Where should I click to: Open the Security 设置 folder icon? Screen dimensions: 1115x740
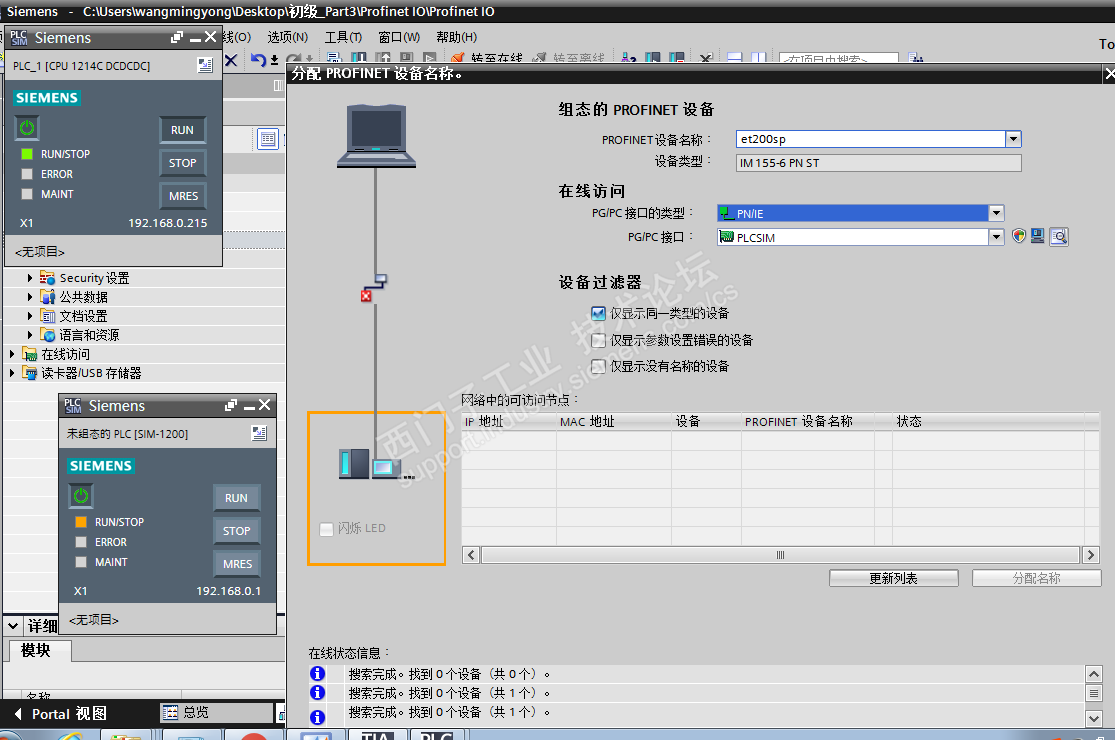pyautogui.click(x=48, y=277)
